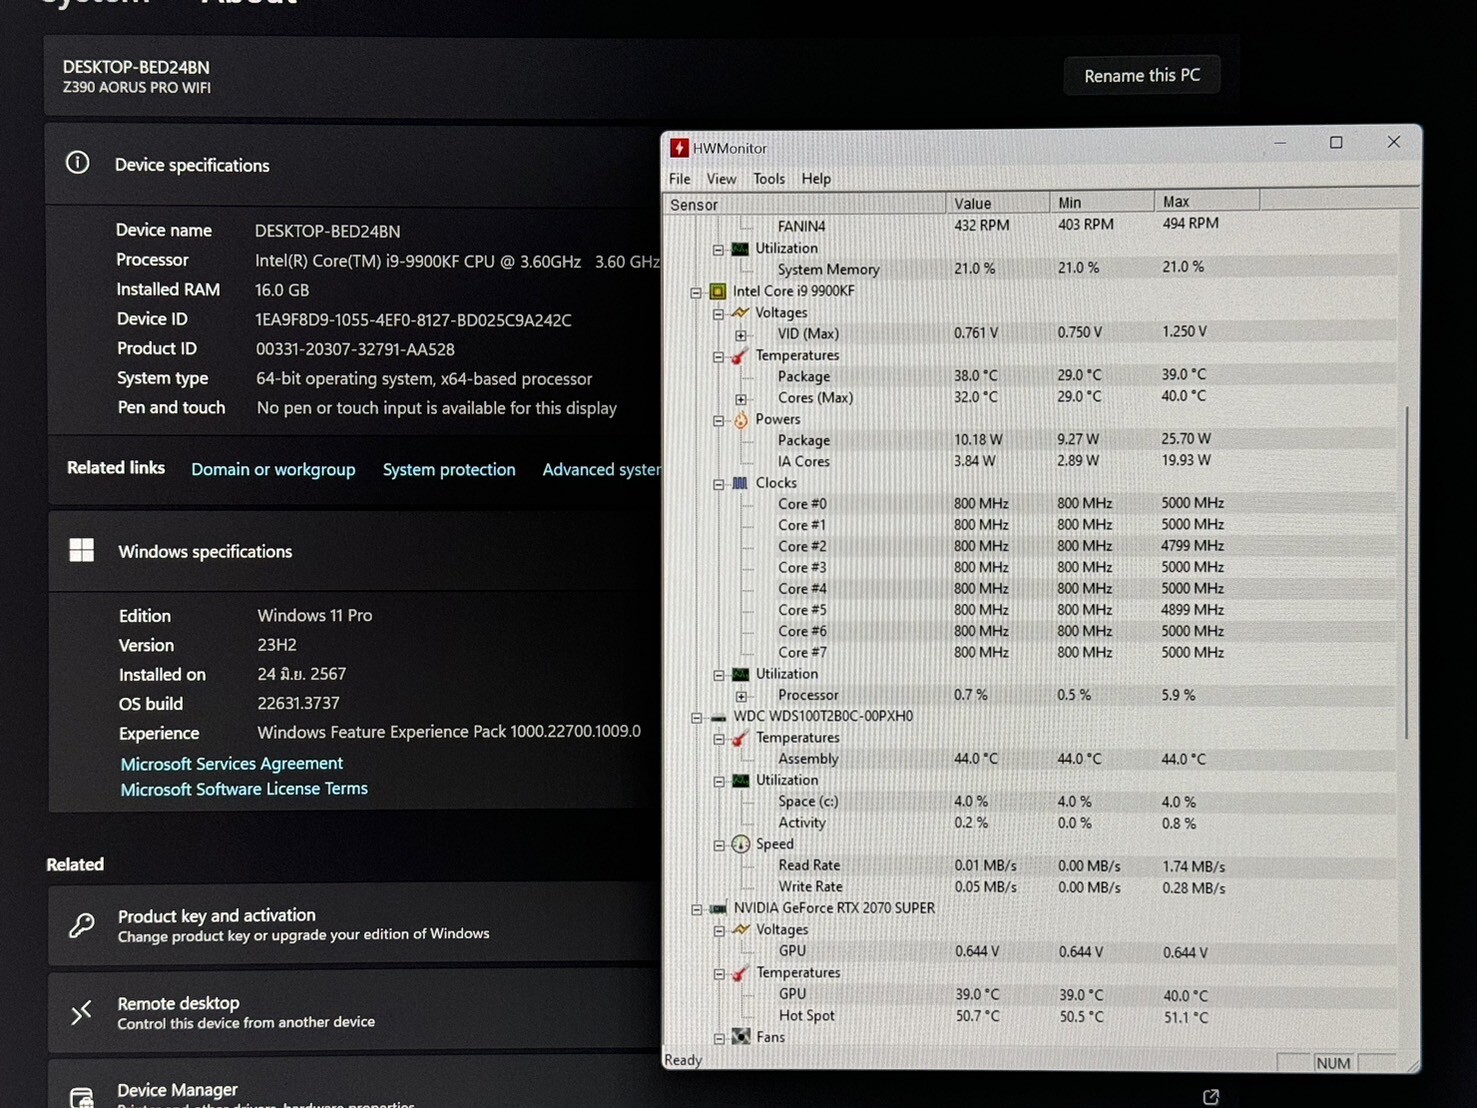This screenshot has width=1477, height=1108.
Task: Select the Read Rate row
Action: coord(1030,866)
